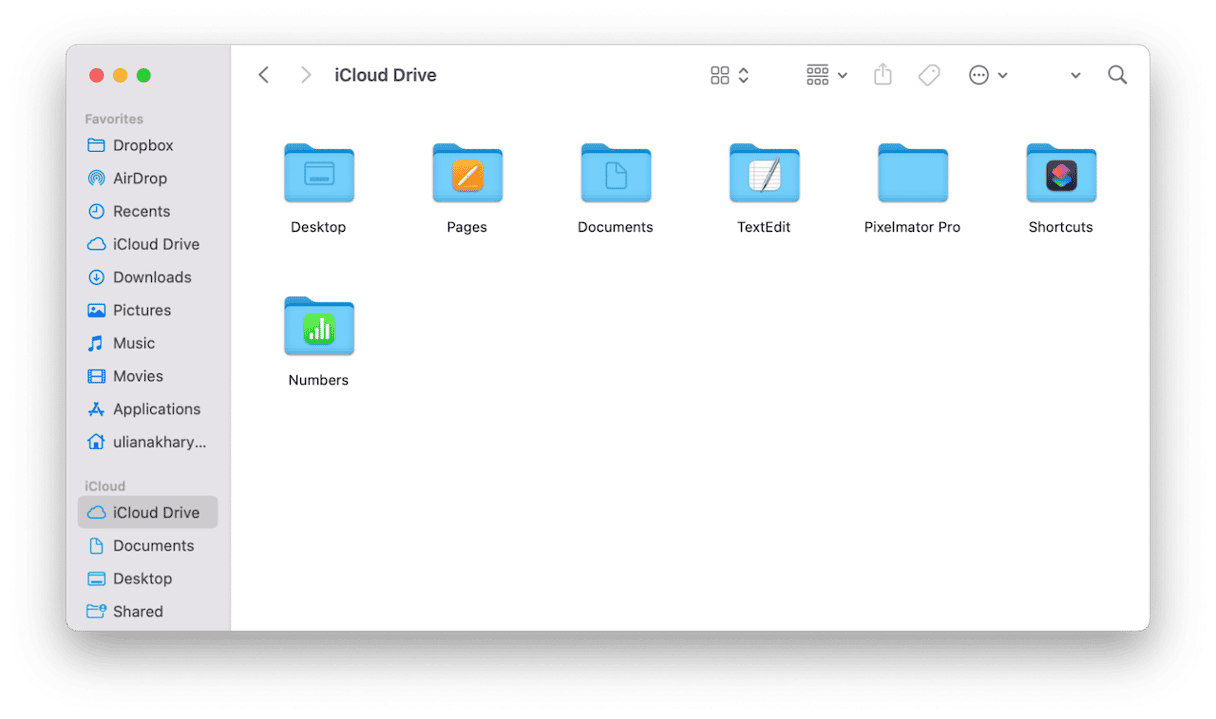Start a search with the magnifier icon

click(x=1117, y=75)
